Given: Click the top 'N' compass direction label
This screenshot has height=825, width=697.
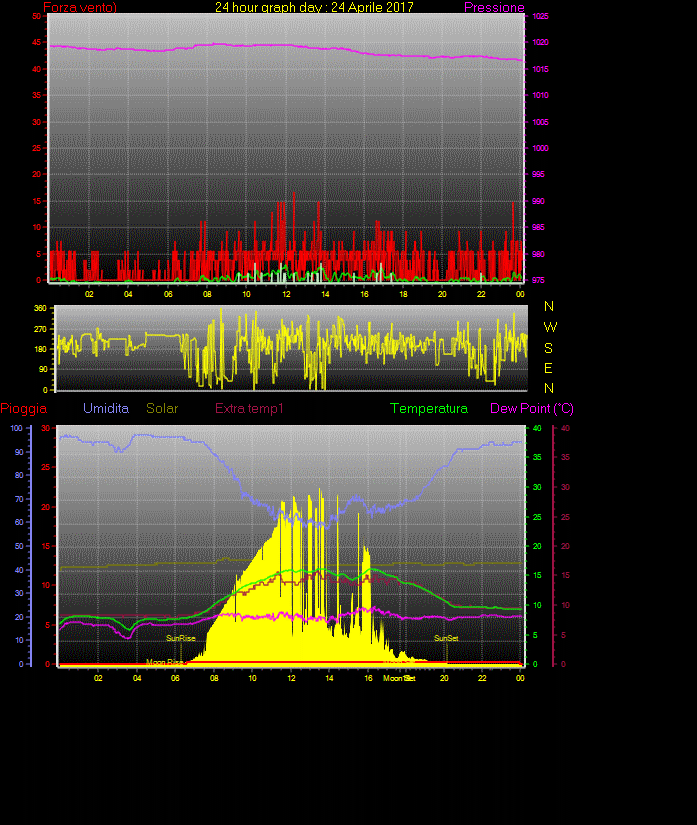Looking at the screenshot, I should click(x=549, y=306).
